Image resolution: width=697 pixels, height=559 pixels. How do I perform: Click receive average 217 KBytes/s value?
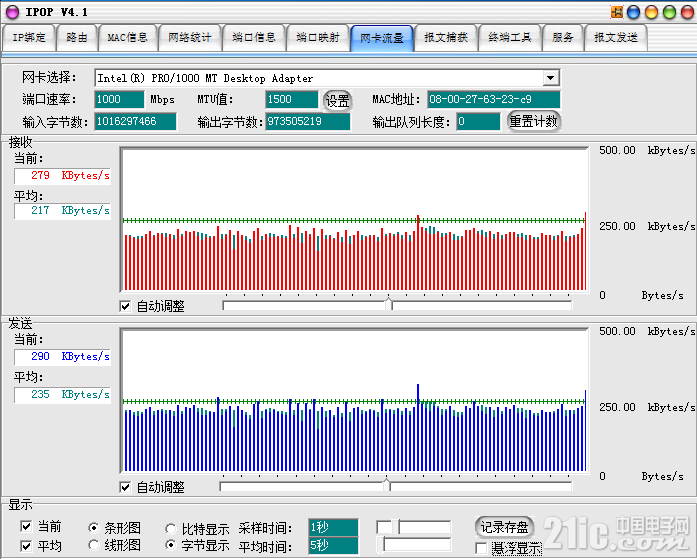tap(62, 211)
